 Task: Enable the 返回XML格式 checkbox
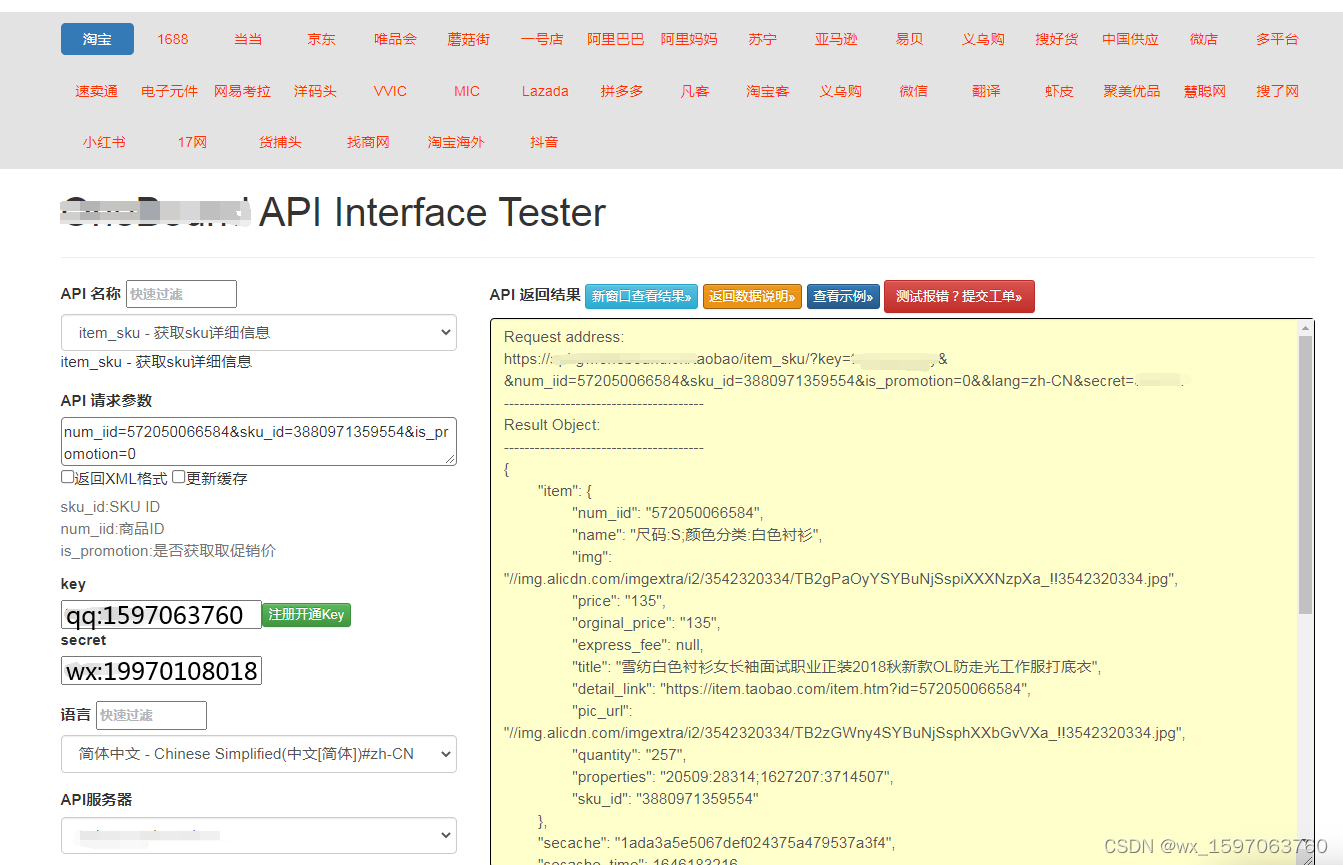coord(68,478)
